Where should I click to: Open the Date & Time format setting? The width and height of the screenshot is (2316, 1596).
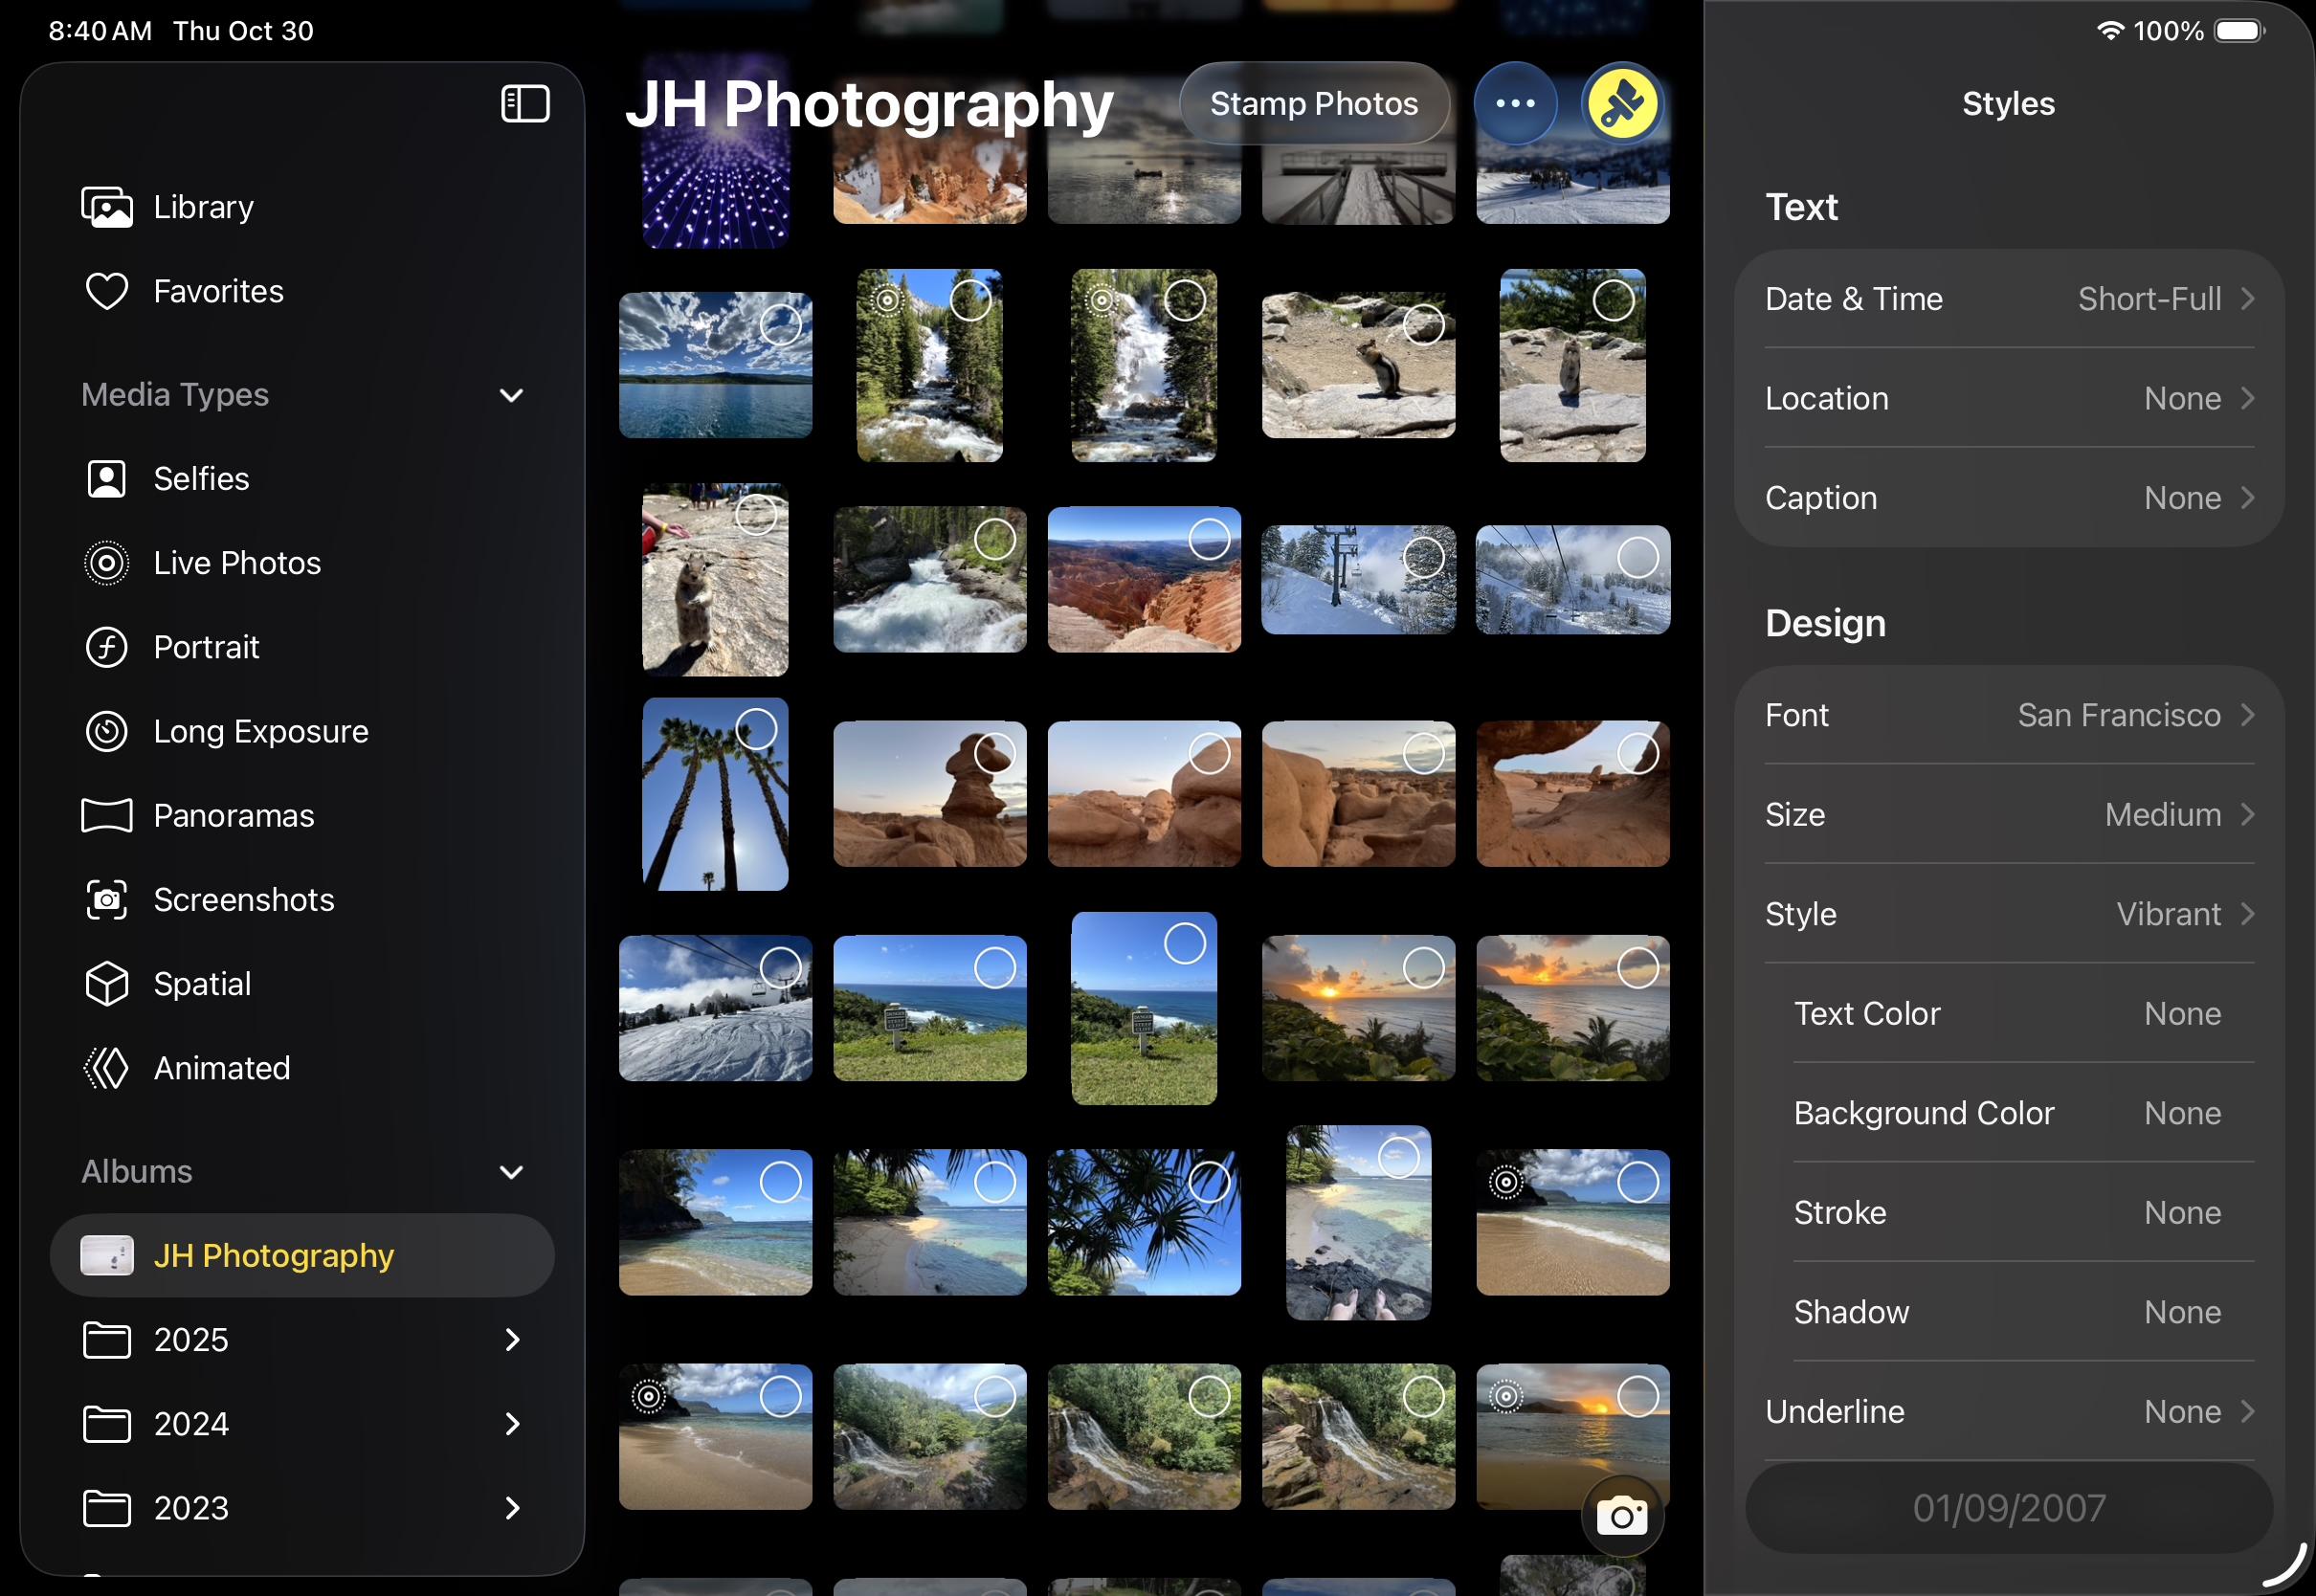[x=2008, y=299]
